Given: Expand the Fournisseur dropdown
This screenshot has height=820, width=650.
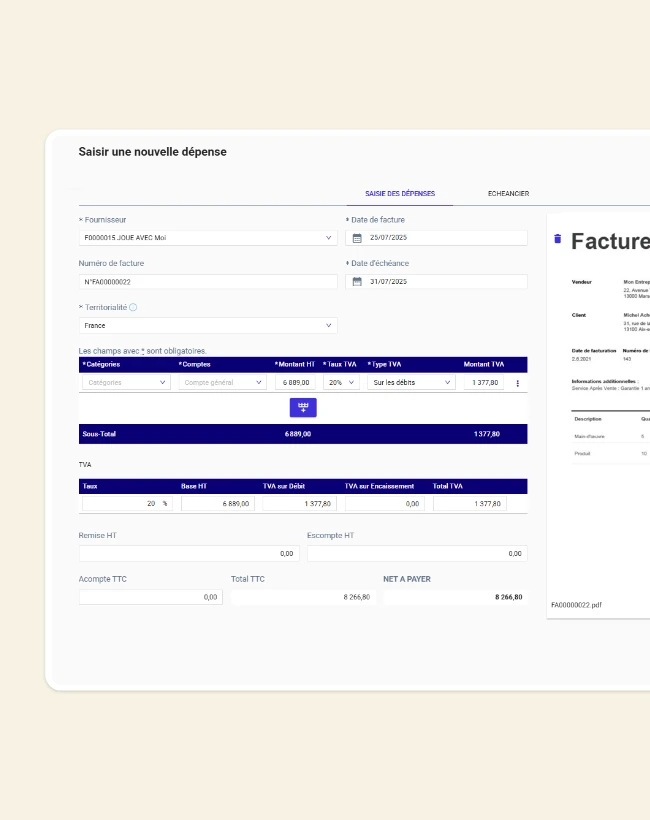Looking at the screenshot, I should coord(329,238).
